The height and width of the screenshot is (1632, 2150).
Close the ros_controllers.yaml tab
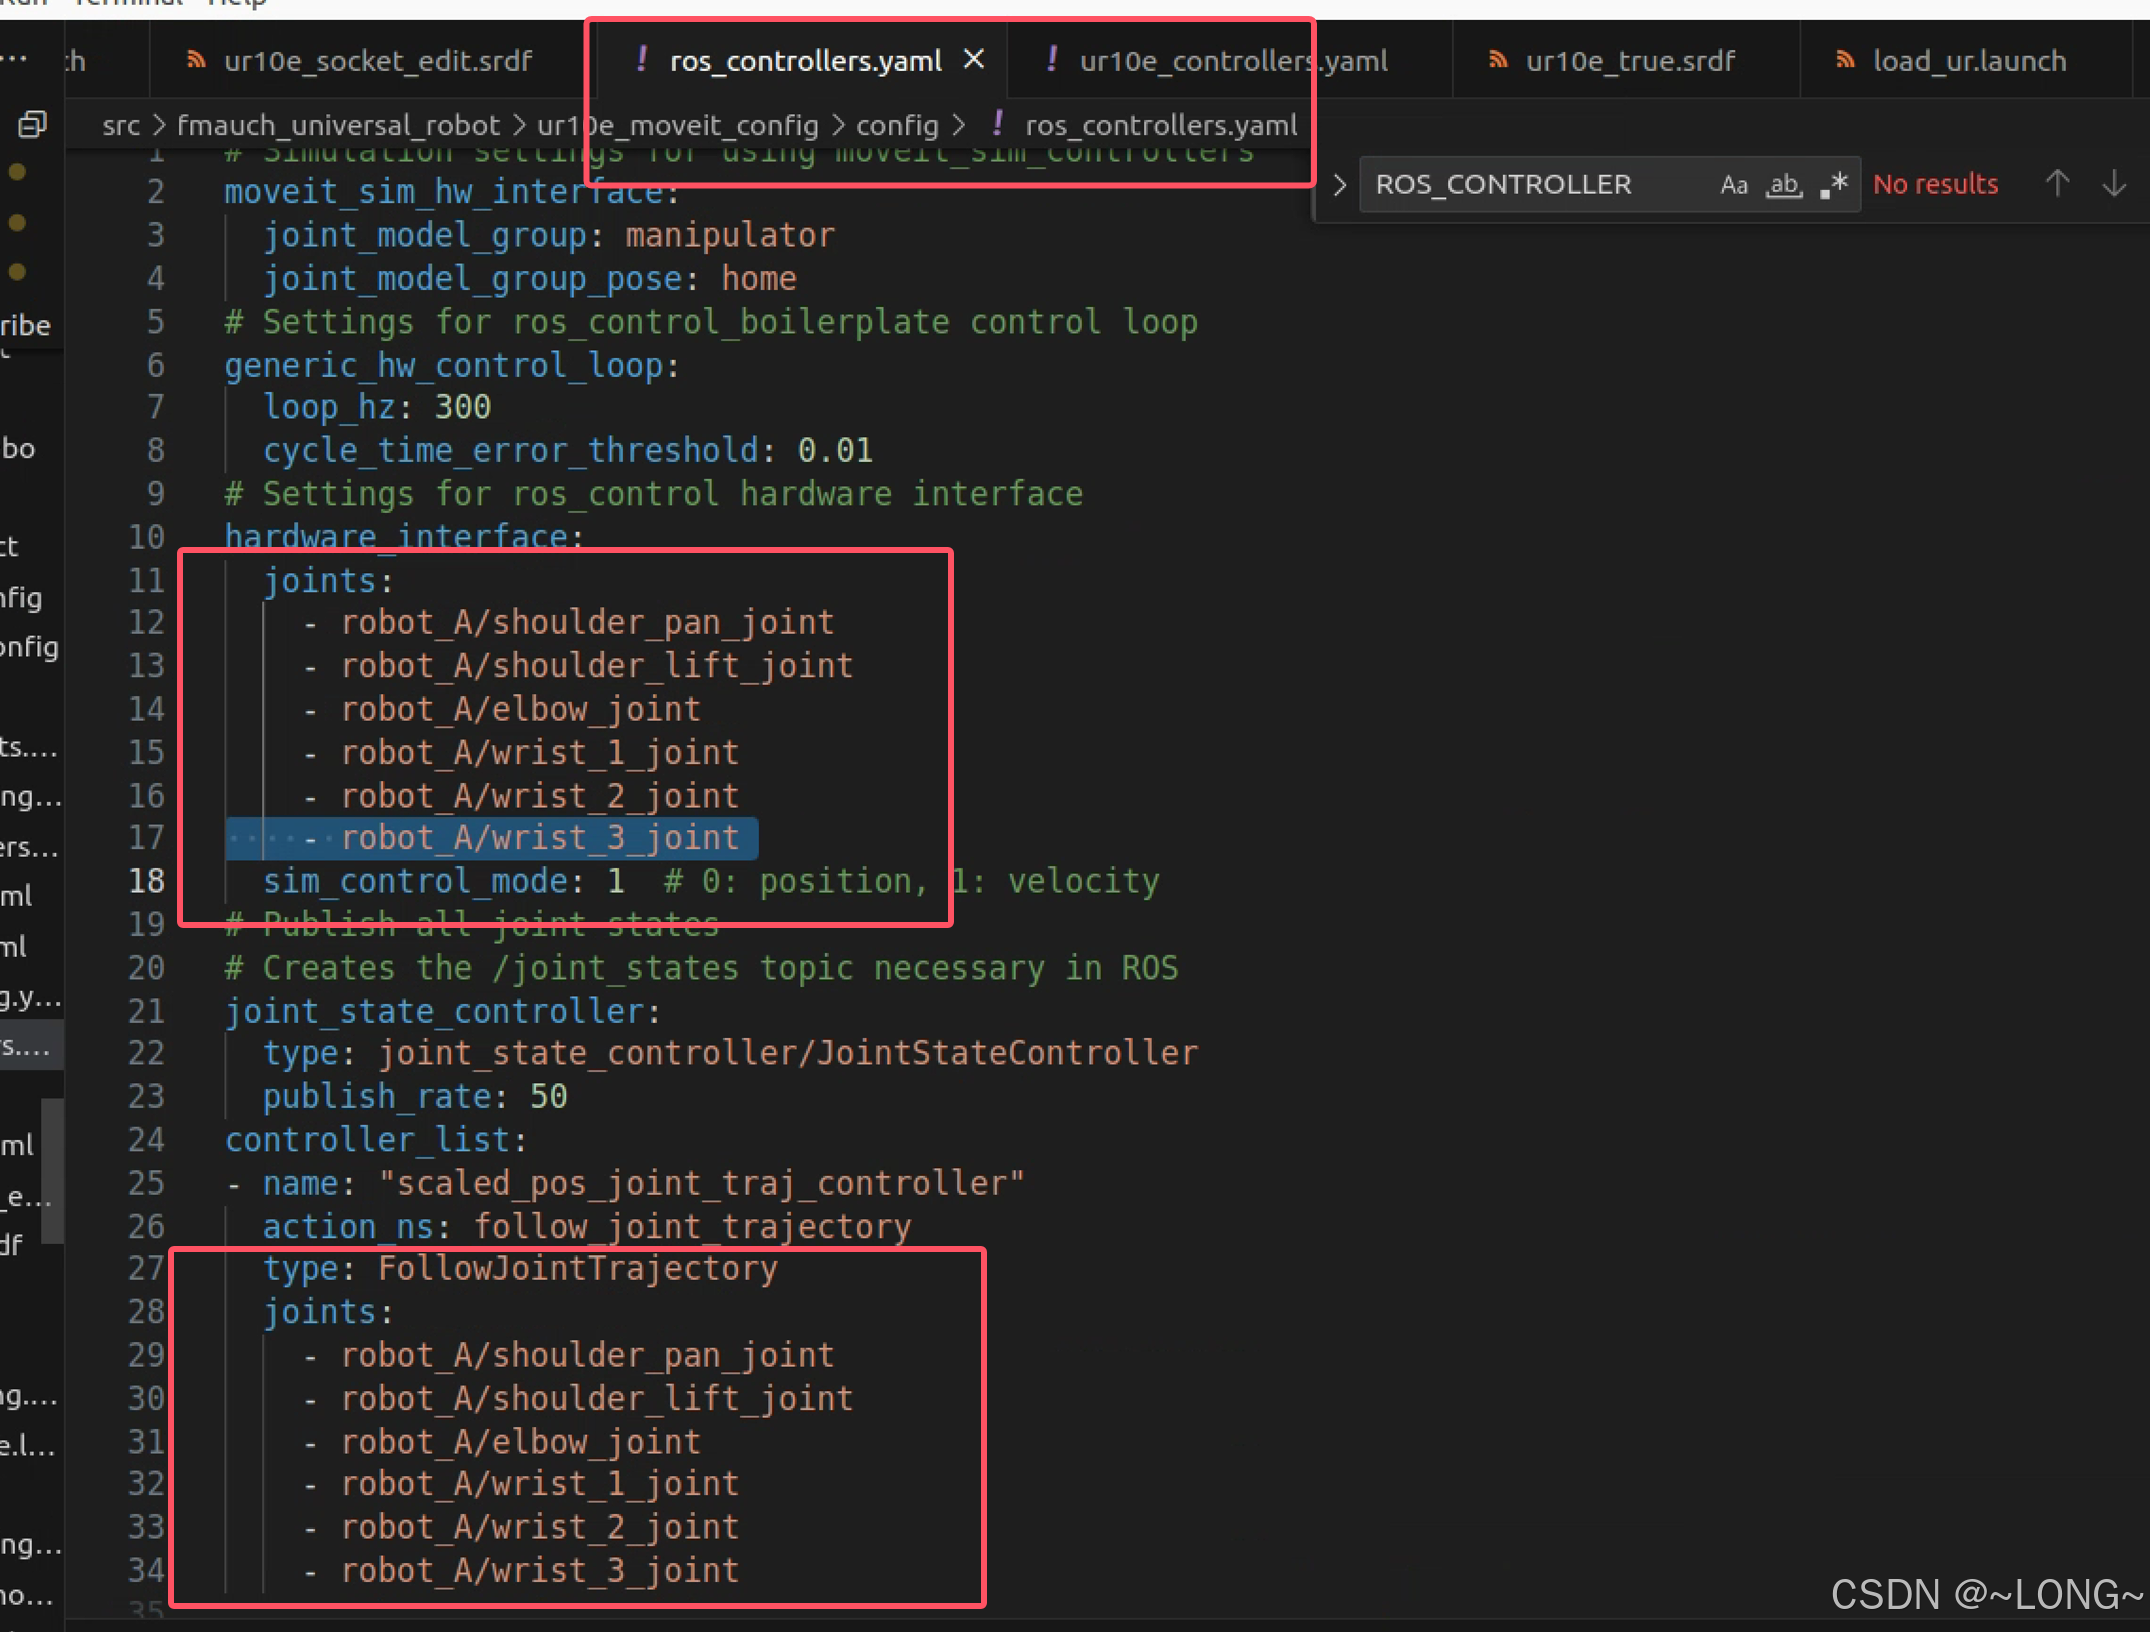click(x=974, y=60)
